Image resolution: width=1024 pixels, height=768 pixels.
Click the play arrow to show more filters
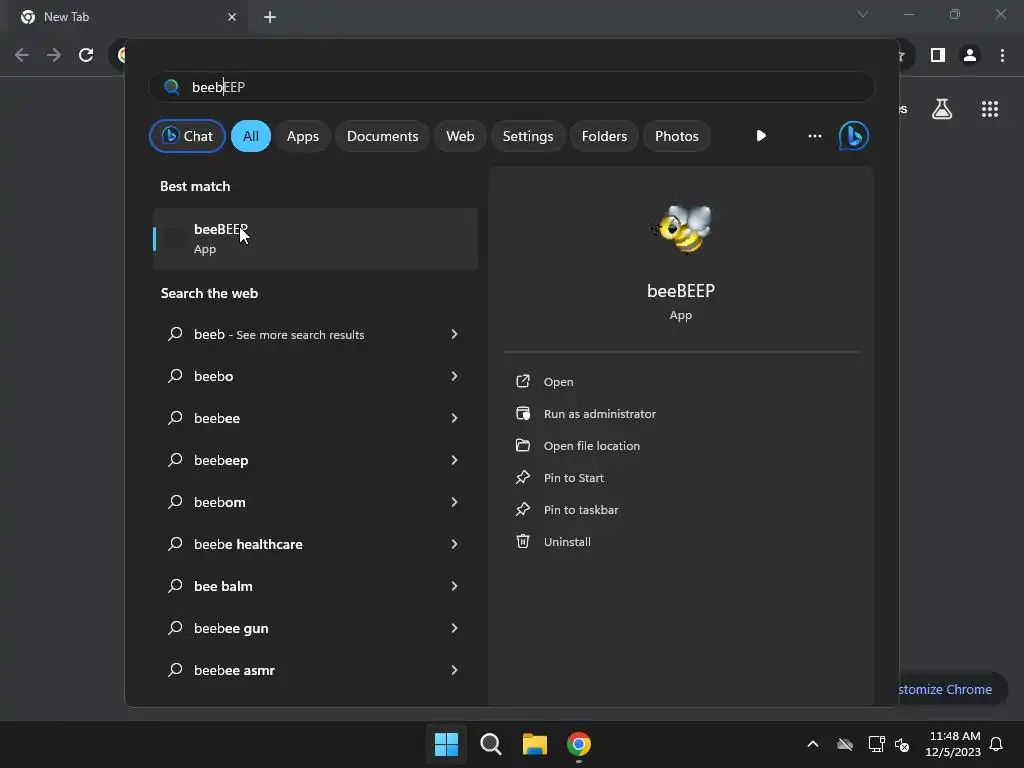coord(761,136)
